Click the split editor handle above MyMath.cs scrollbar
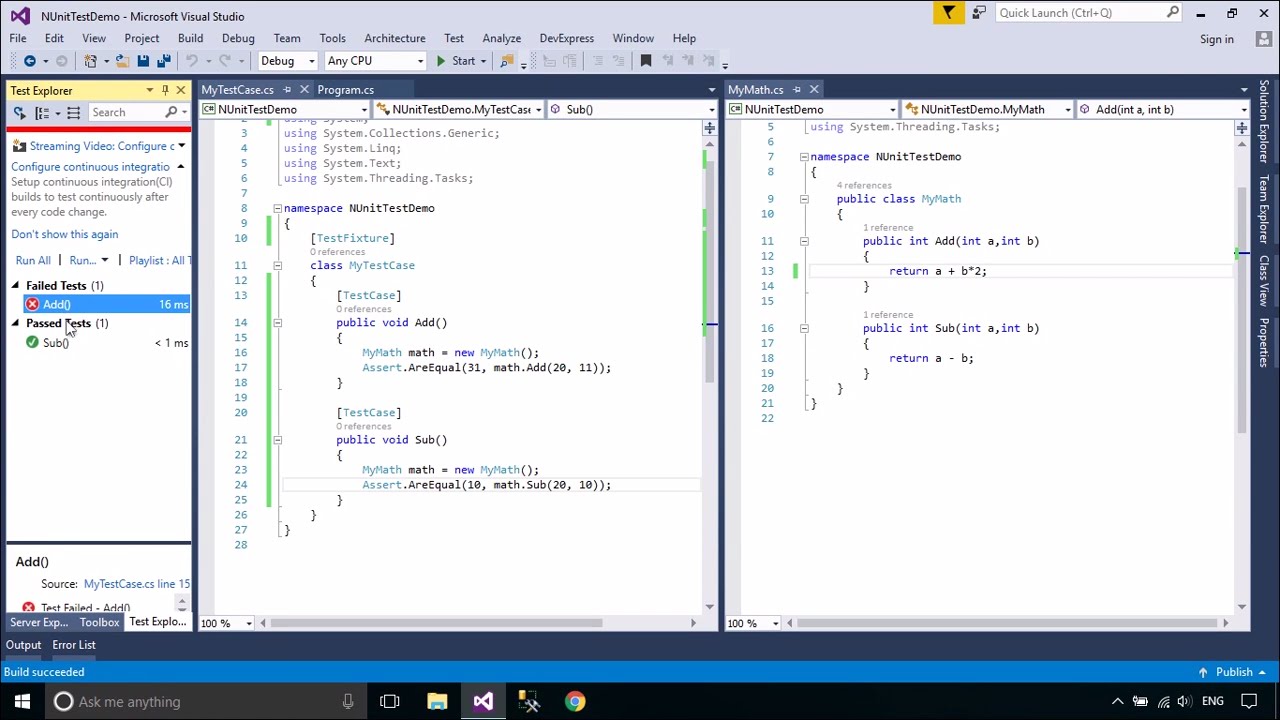The height and width of the screenshot is (720, 1280). [1241, 128]
